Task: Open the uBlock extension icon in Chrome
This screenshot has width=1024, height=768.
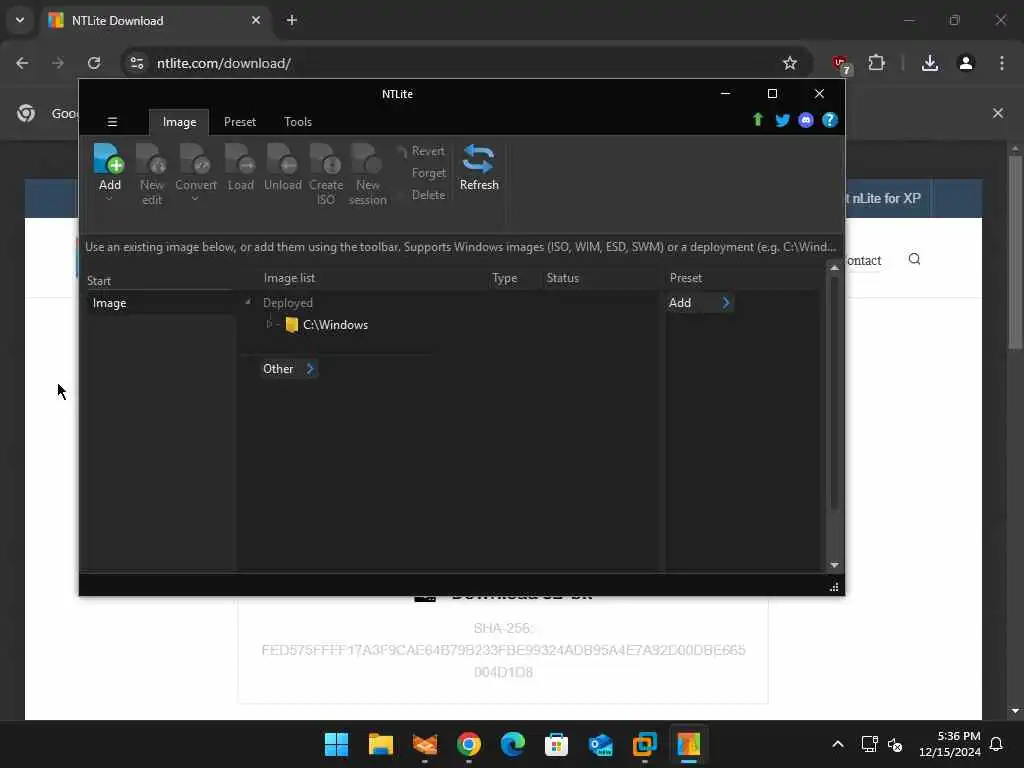Action: [840, 64]
